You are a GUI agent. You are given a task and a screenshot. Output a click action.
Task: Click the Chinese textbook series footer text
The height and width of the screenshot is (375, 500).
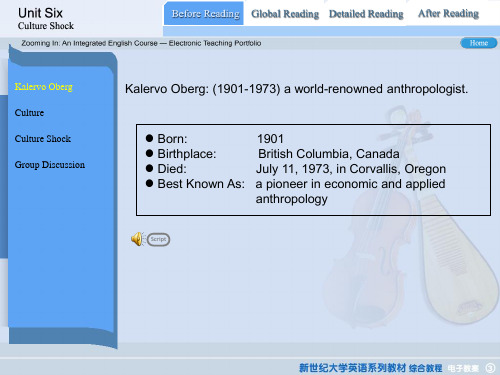(371, 368)
